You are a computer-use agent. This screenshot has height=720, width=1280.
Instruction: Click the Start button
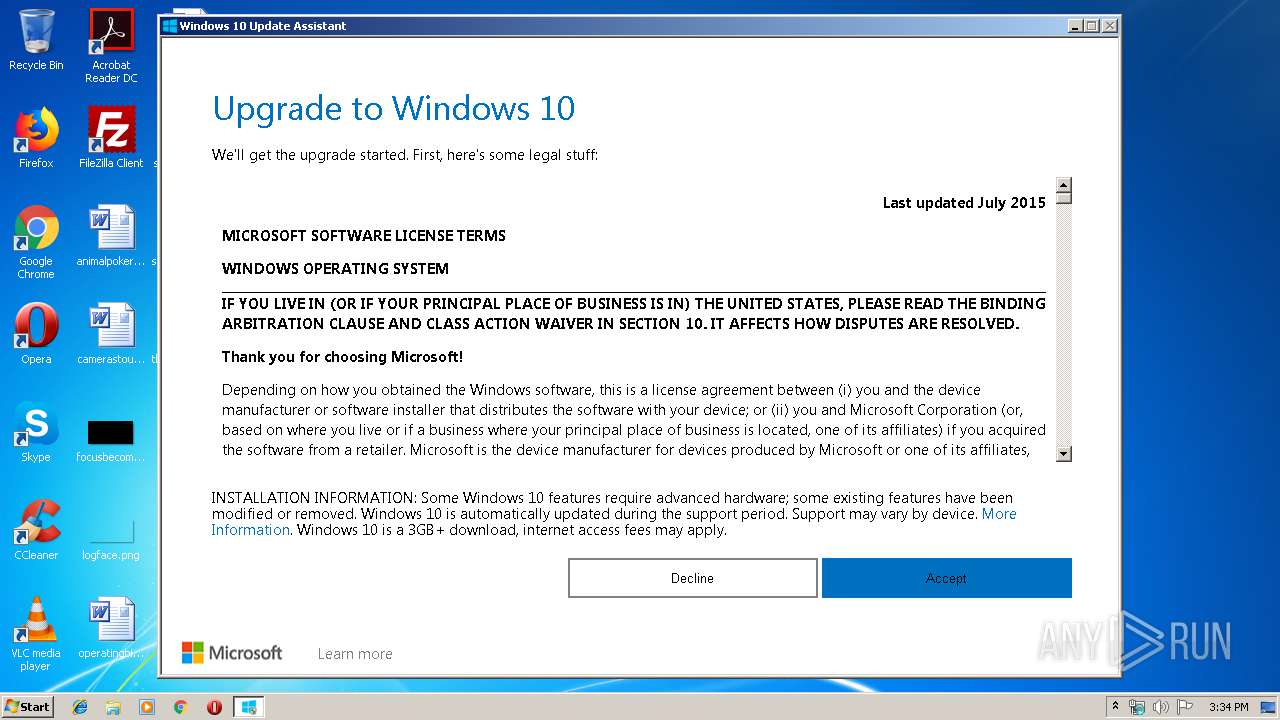click(28, 707)
